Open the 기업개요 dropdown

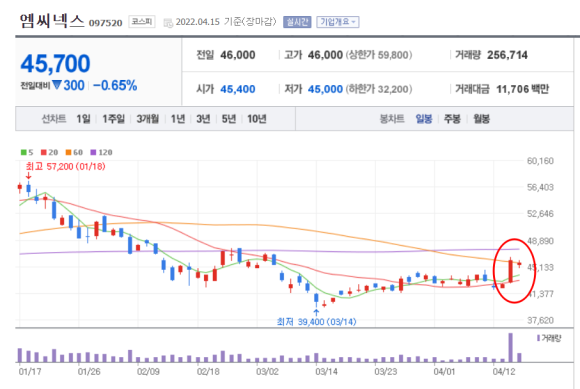pos(338,22)
